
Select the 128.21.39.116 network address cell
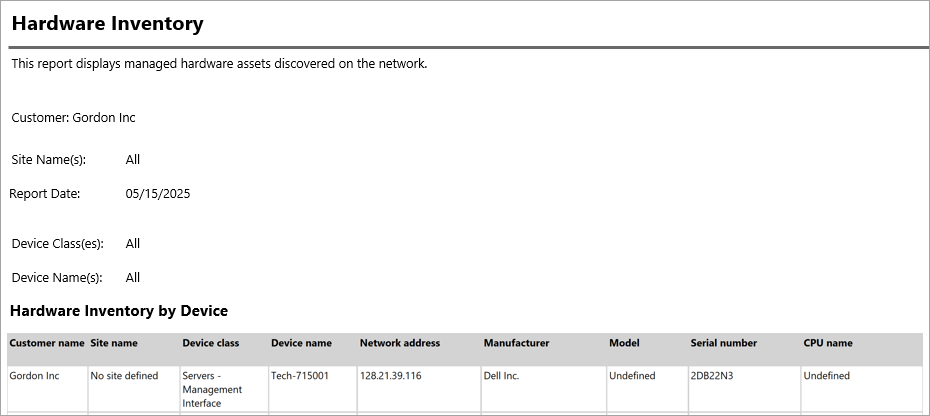point(391,376)
